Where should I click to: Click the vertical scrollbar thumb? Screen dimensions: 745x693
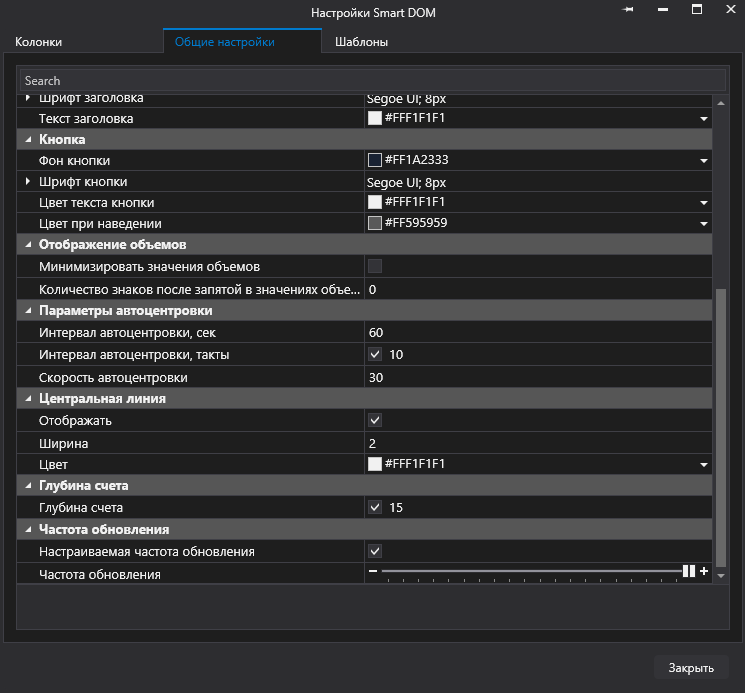[x=721, y=427]
